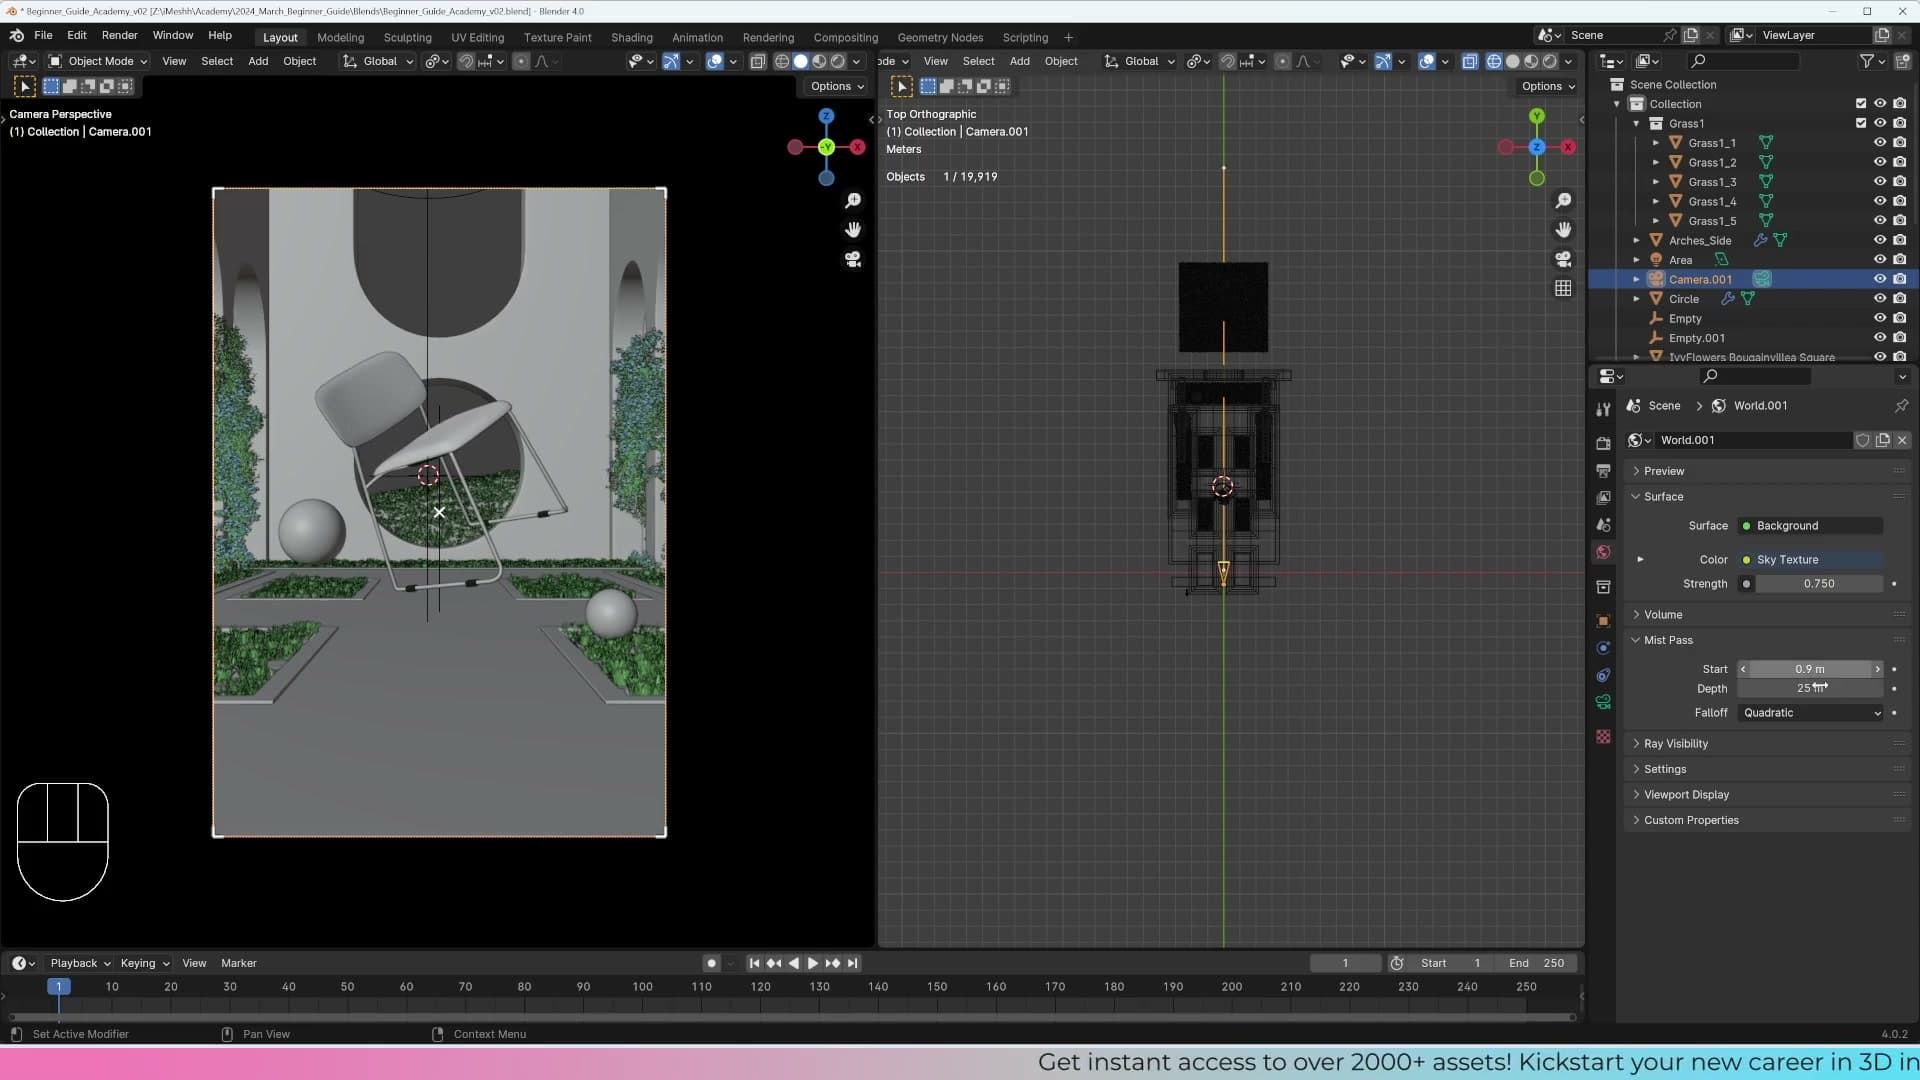
Task: Select wireframe shading in top viewport
Action: click(x=1494, y=61)
